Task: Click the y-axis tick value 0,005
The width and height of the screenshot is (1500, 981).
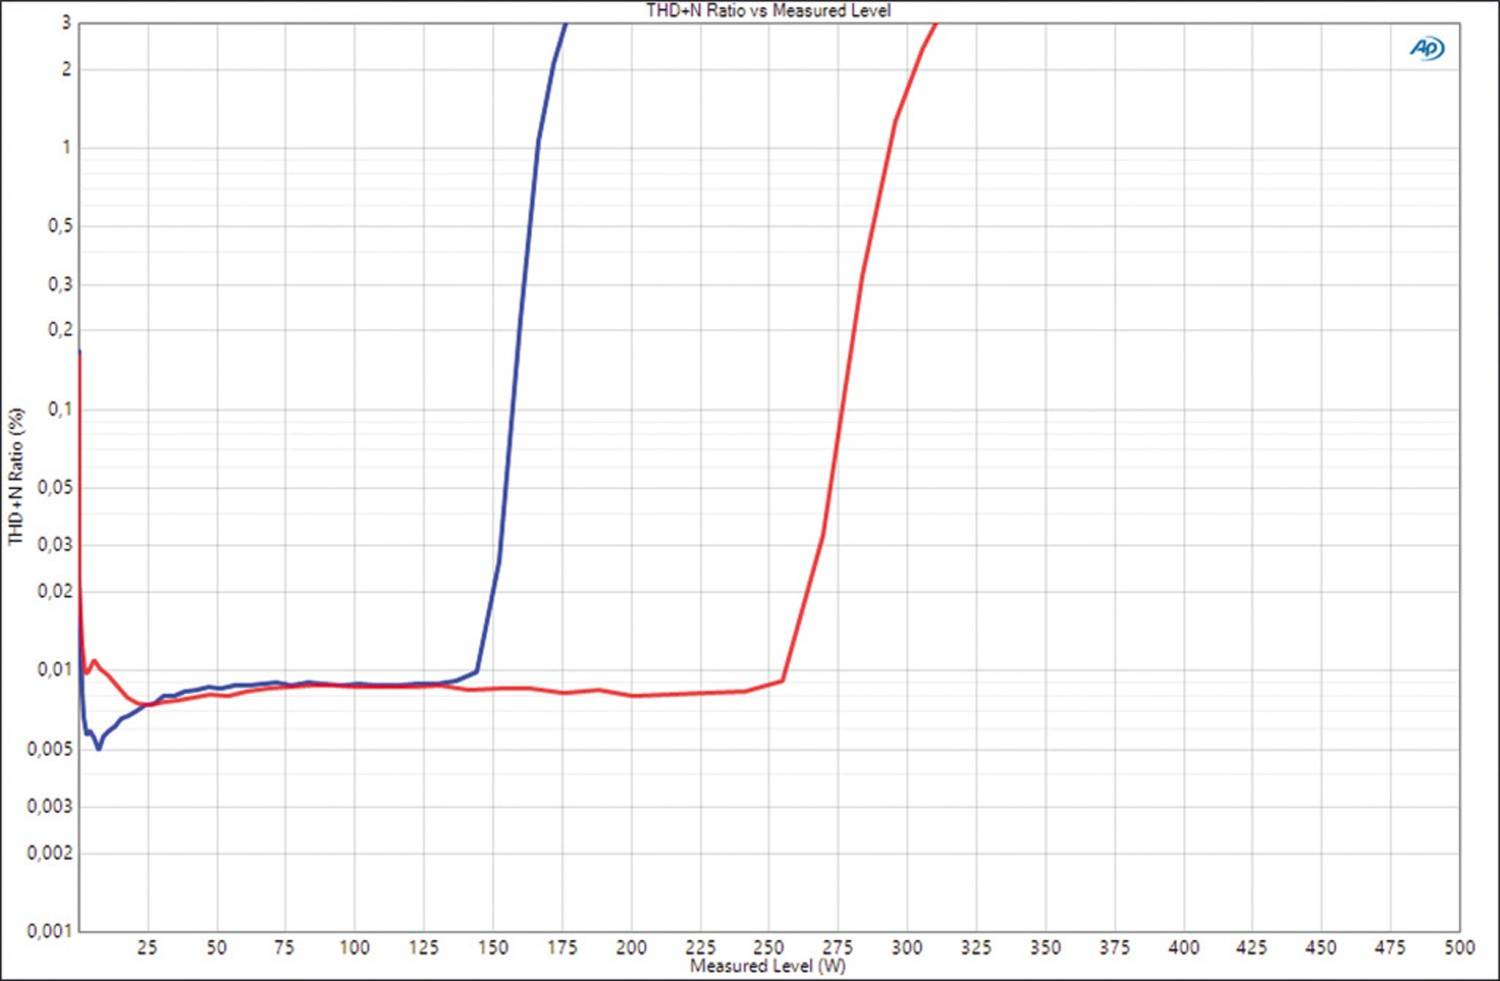Action: pos(51,750)
